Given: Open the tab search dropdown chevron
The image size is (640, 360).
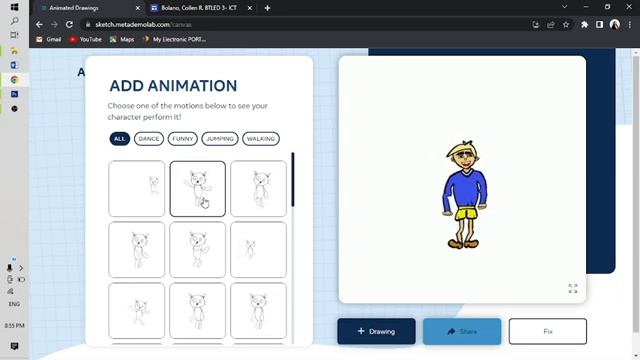Looking at the screenshot, I should (564, 7).
